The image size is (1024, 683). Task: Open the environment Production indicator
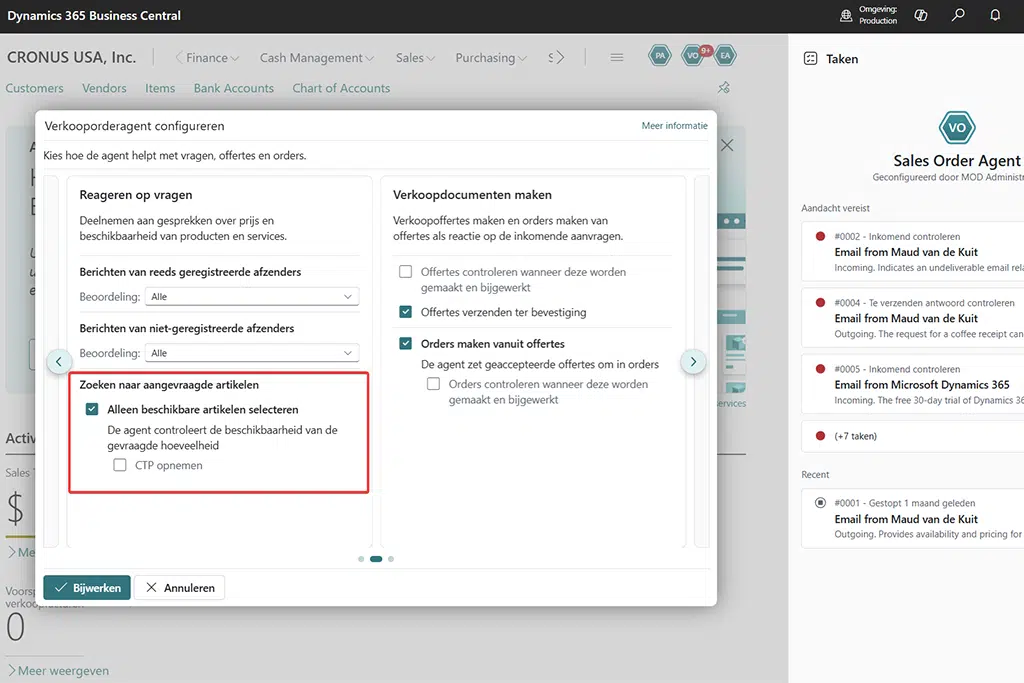869,15
